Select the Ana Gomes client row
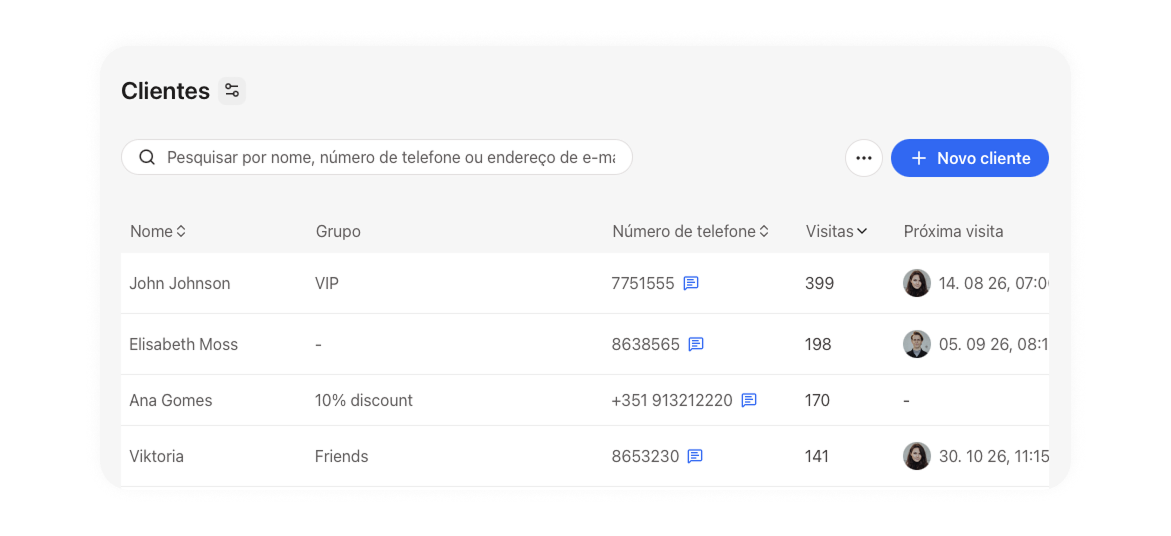The width and height of the screenshot is (1171, 536). pyautogui.click(x=585, y=400)
